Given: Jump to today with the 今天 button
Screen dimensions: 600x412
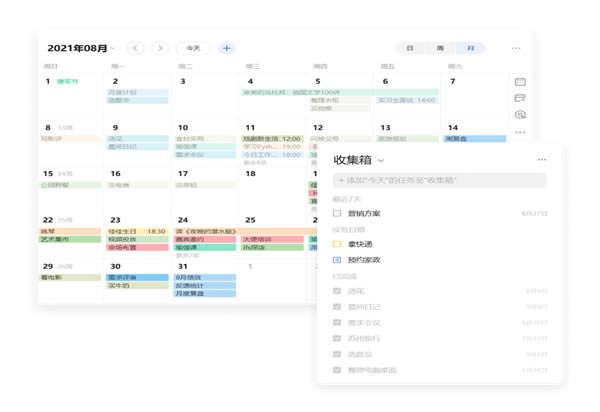Looking at the screenshot, I should pos(193,48).
